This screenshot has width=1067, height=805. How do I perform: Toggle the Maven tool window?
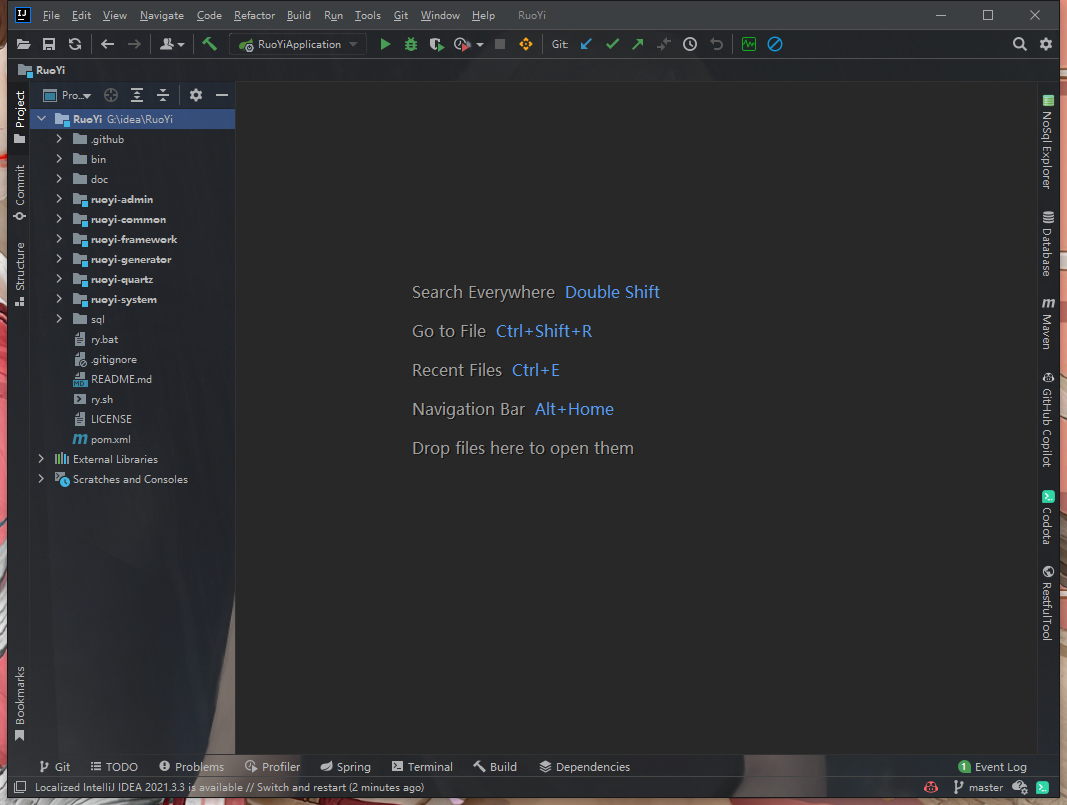tap(1048, 323)
